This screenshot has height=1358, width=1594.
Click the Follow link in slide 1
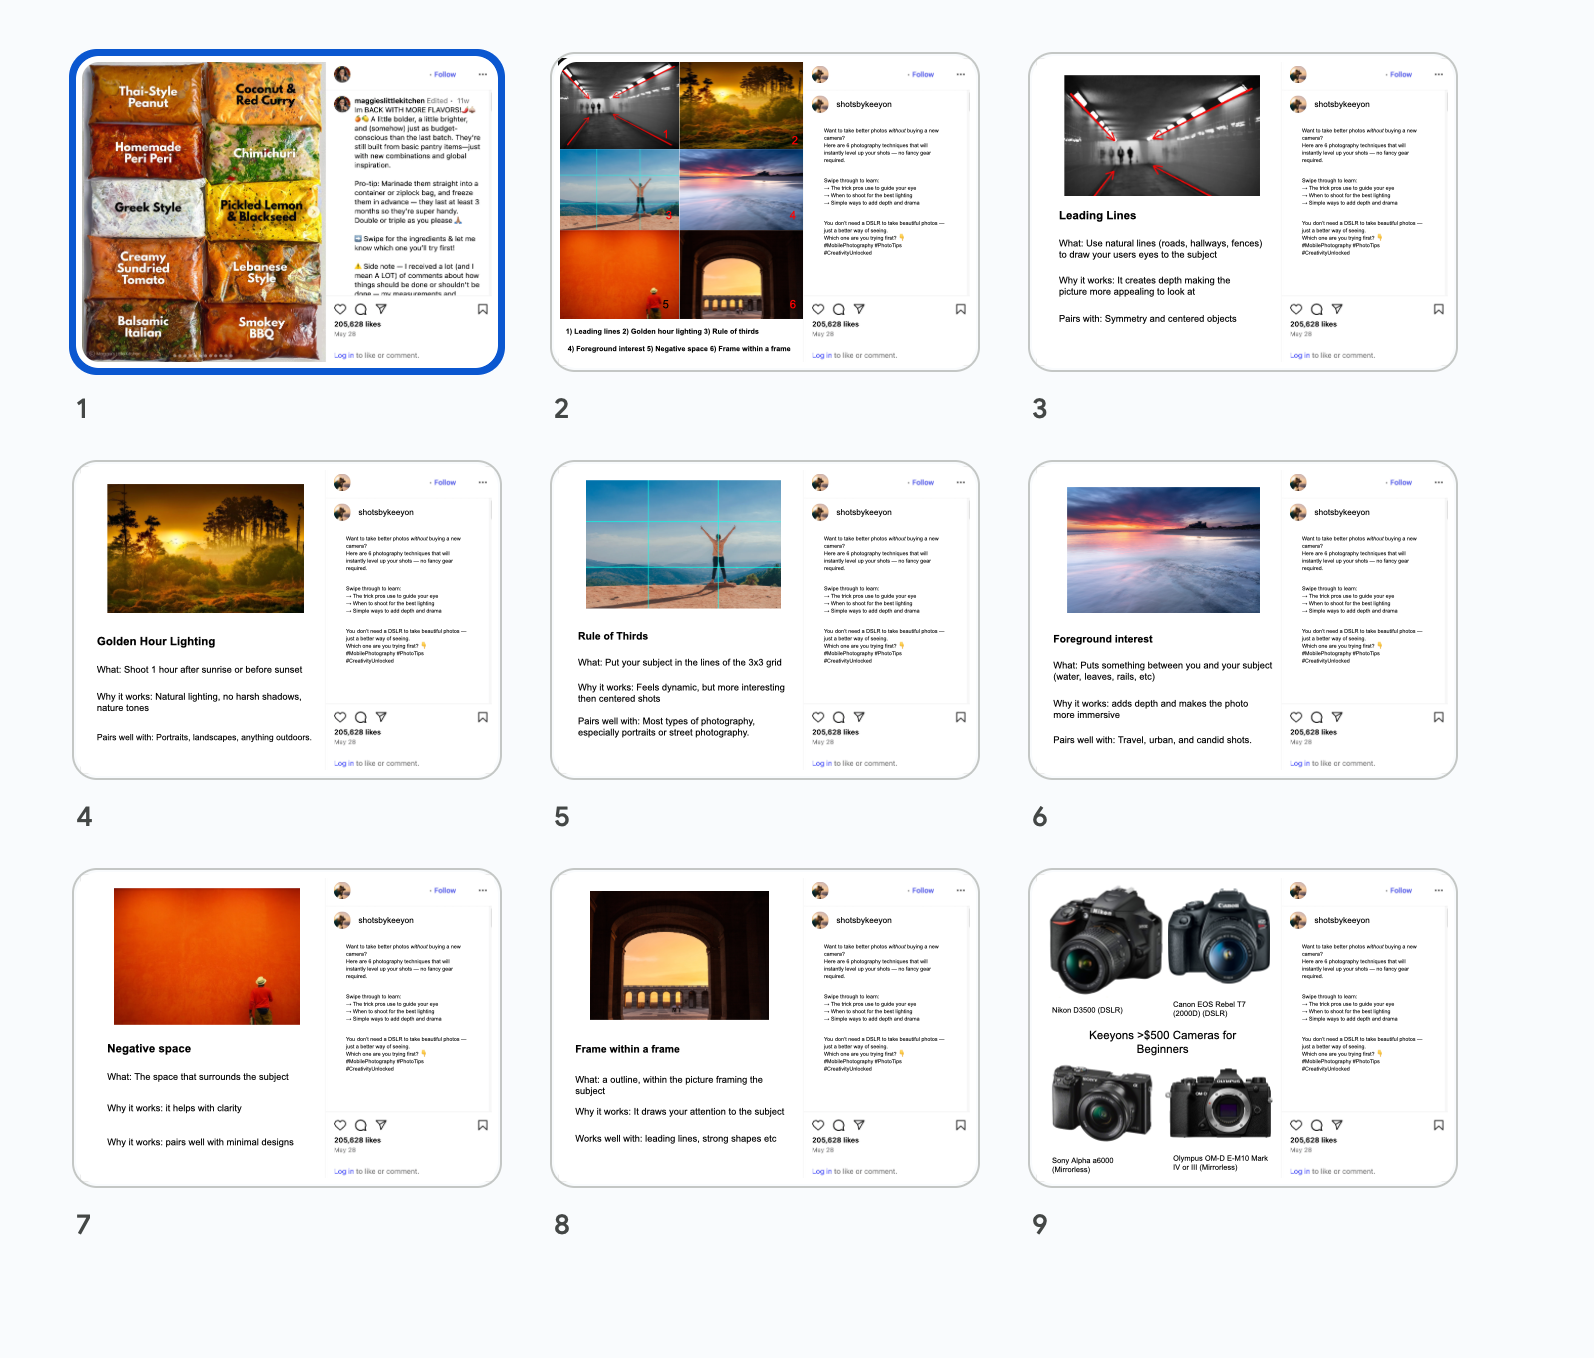tap(444, 75)
